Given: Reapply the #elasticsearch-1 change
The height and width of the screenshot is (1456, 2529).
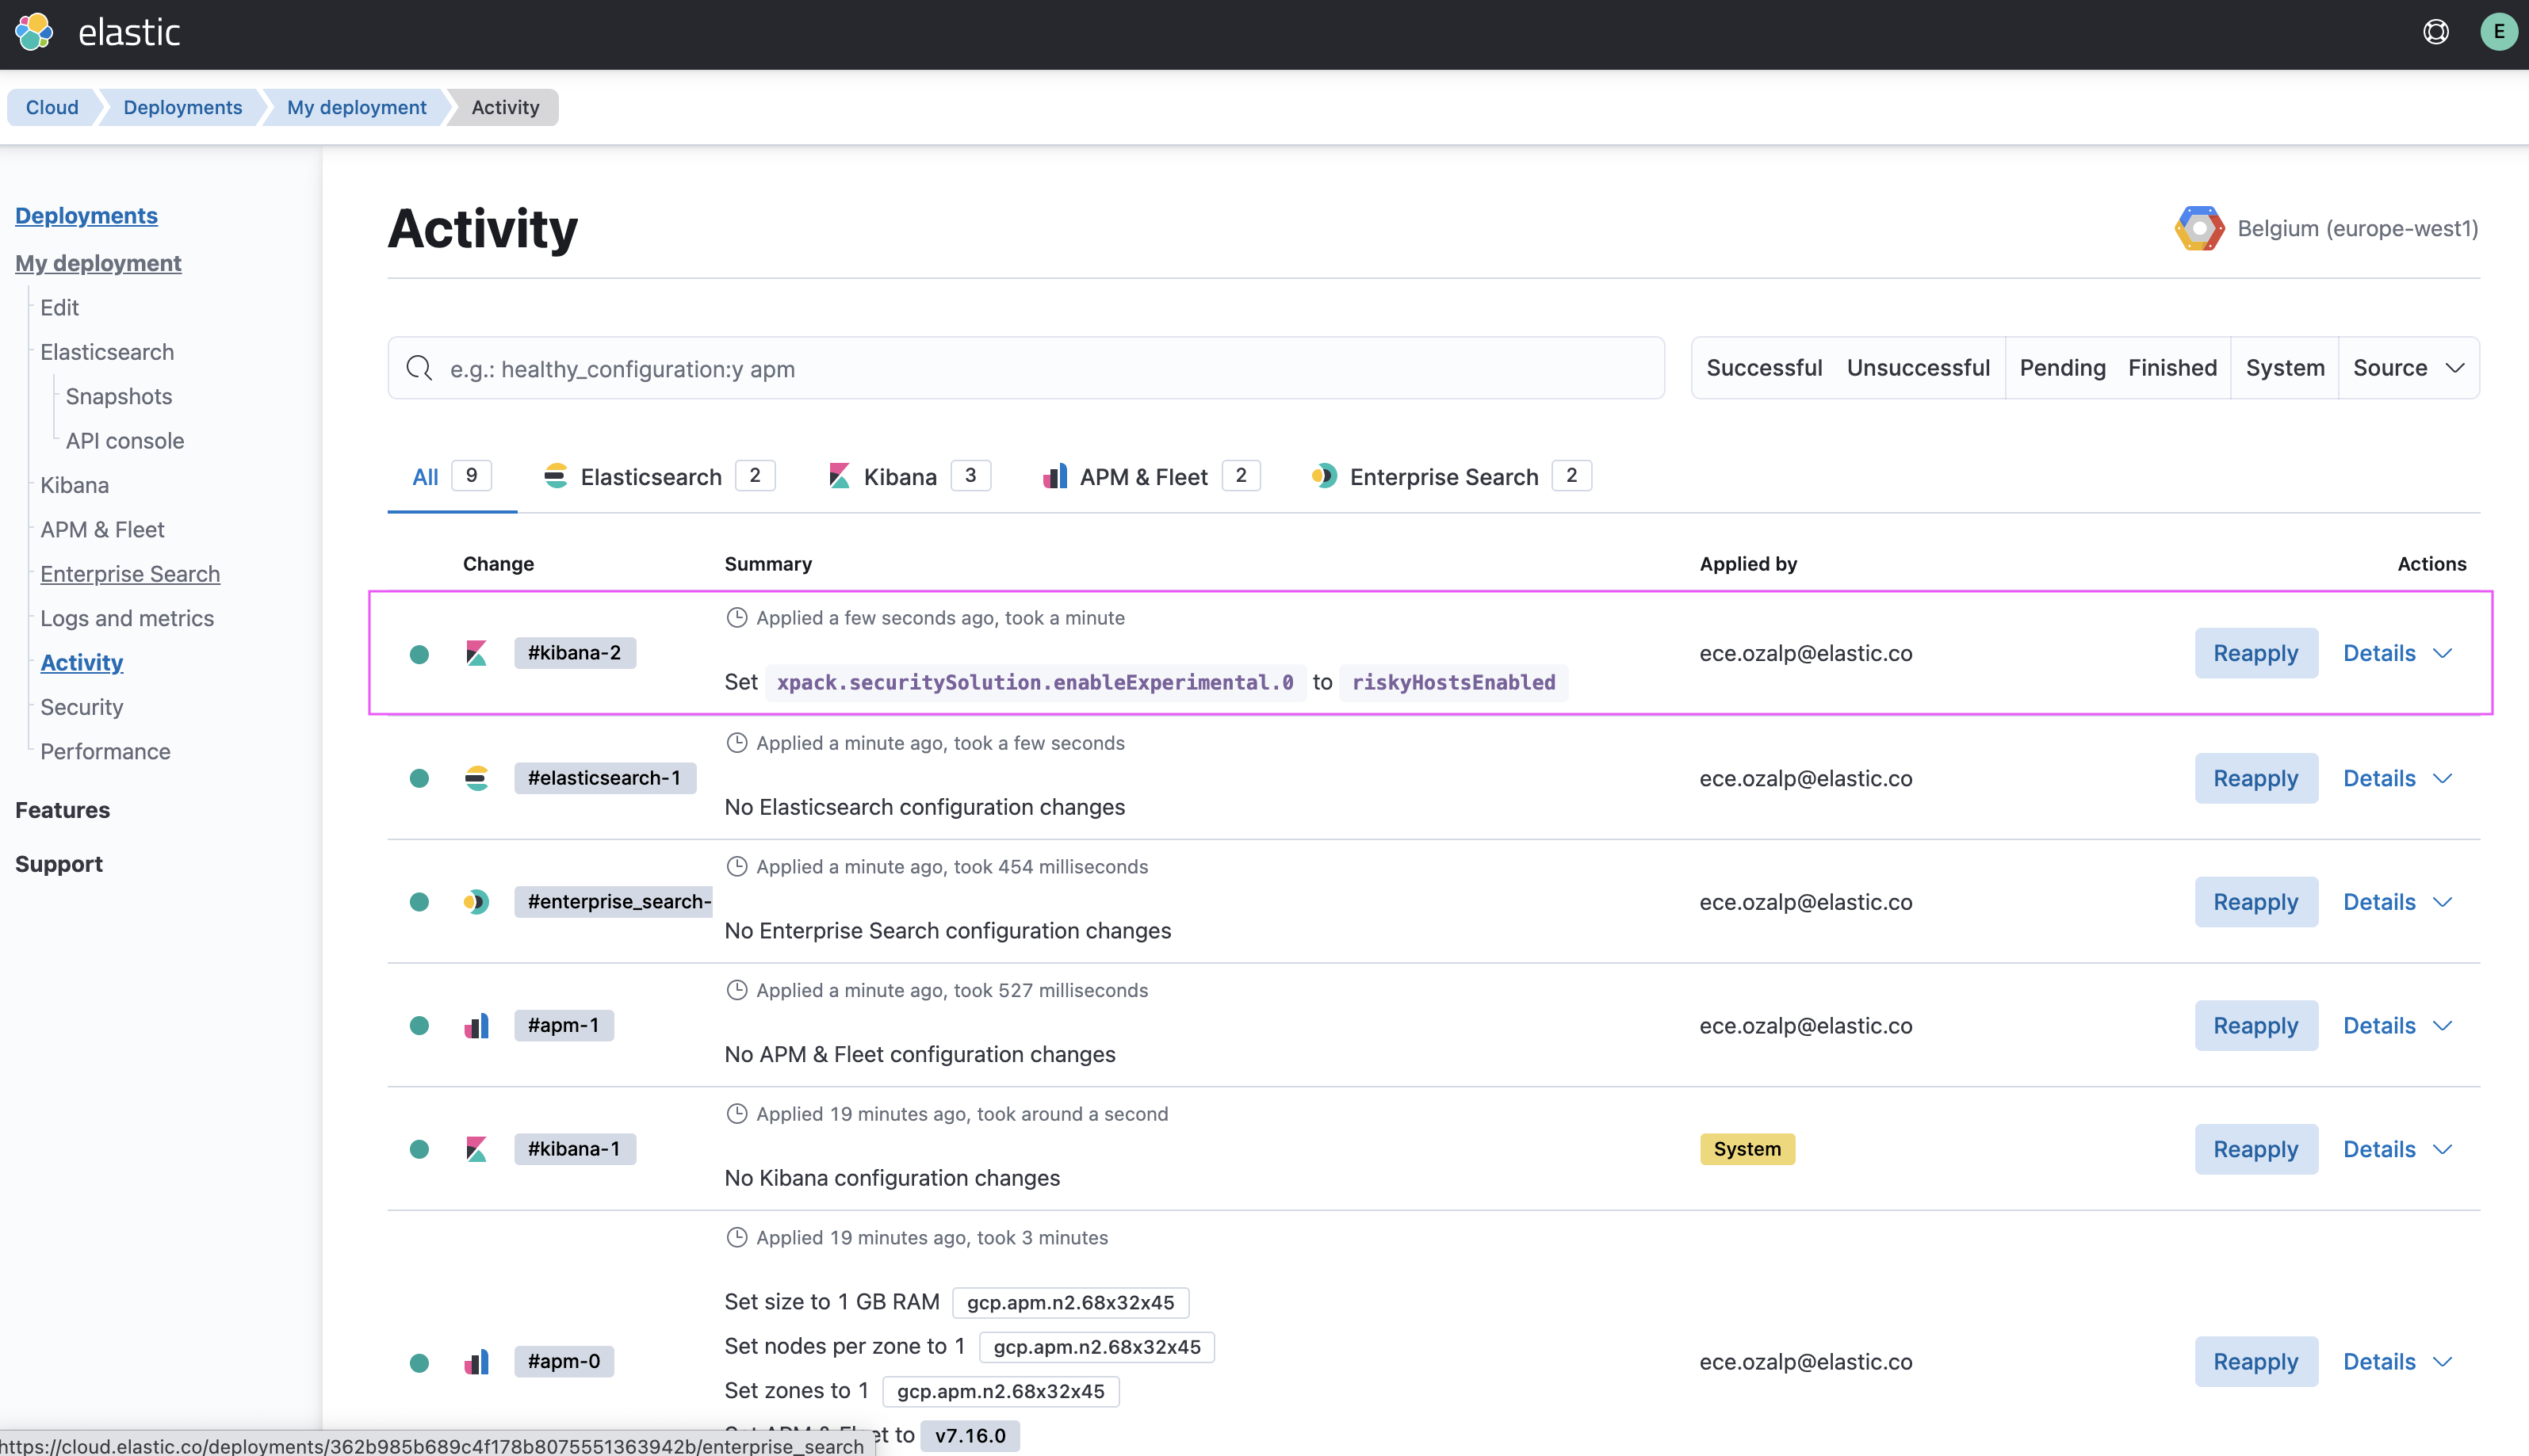Looking at the screenshot, I should click(2255, 778).
